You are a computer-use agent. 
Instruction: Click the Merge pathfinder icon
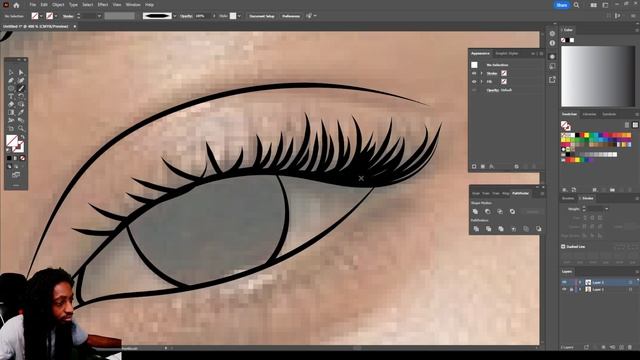click(x=501, y=229)
